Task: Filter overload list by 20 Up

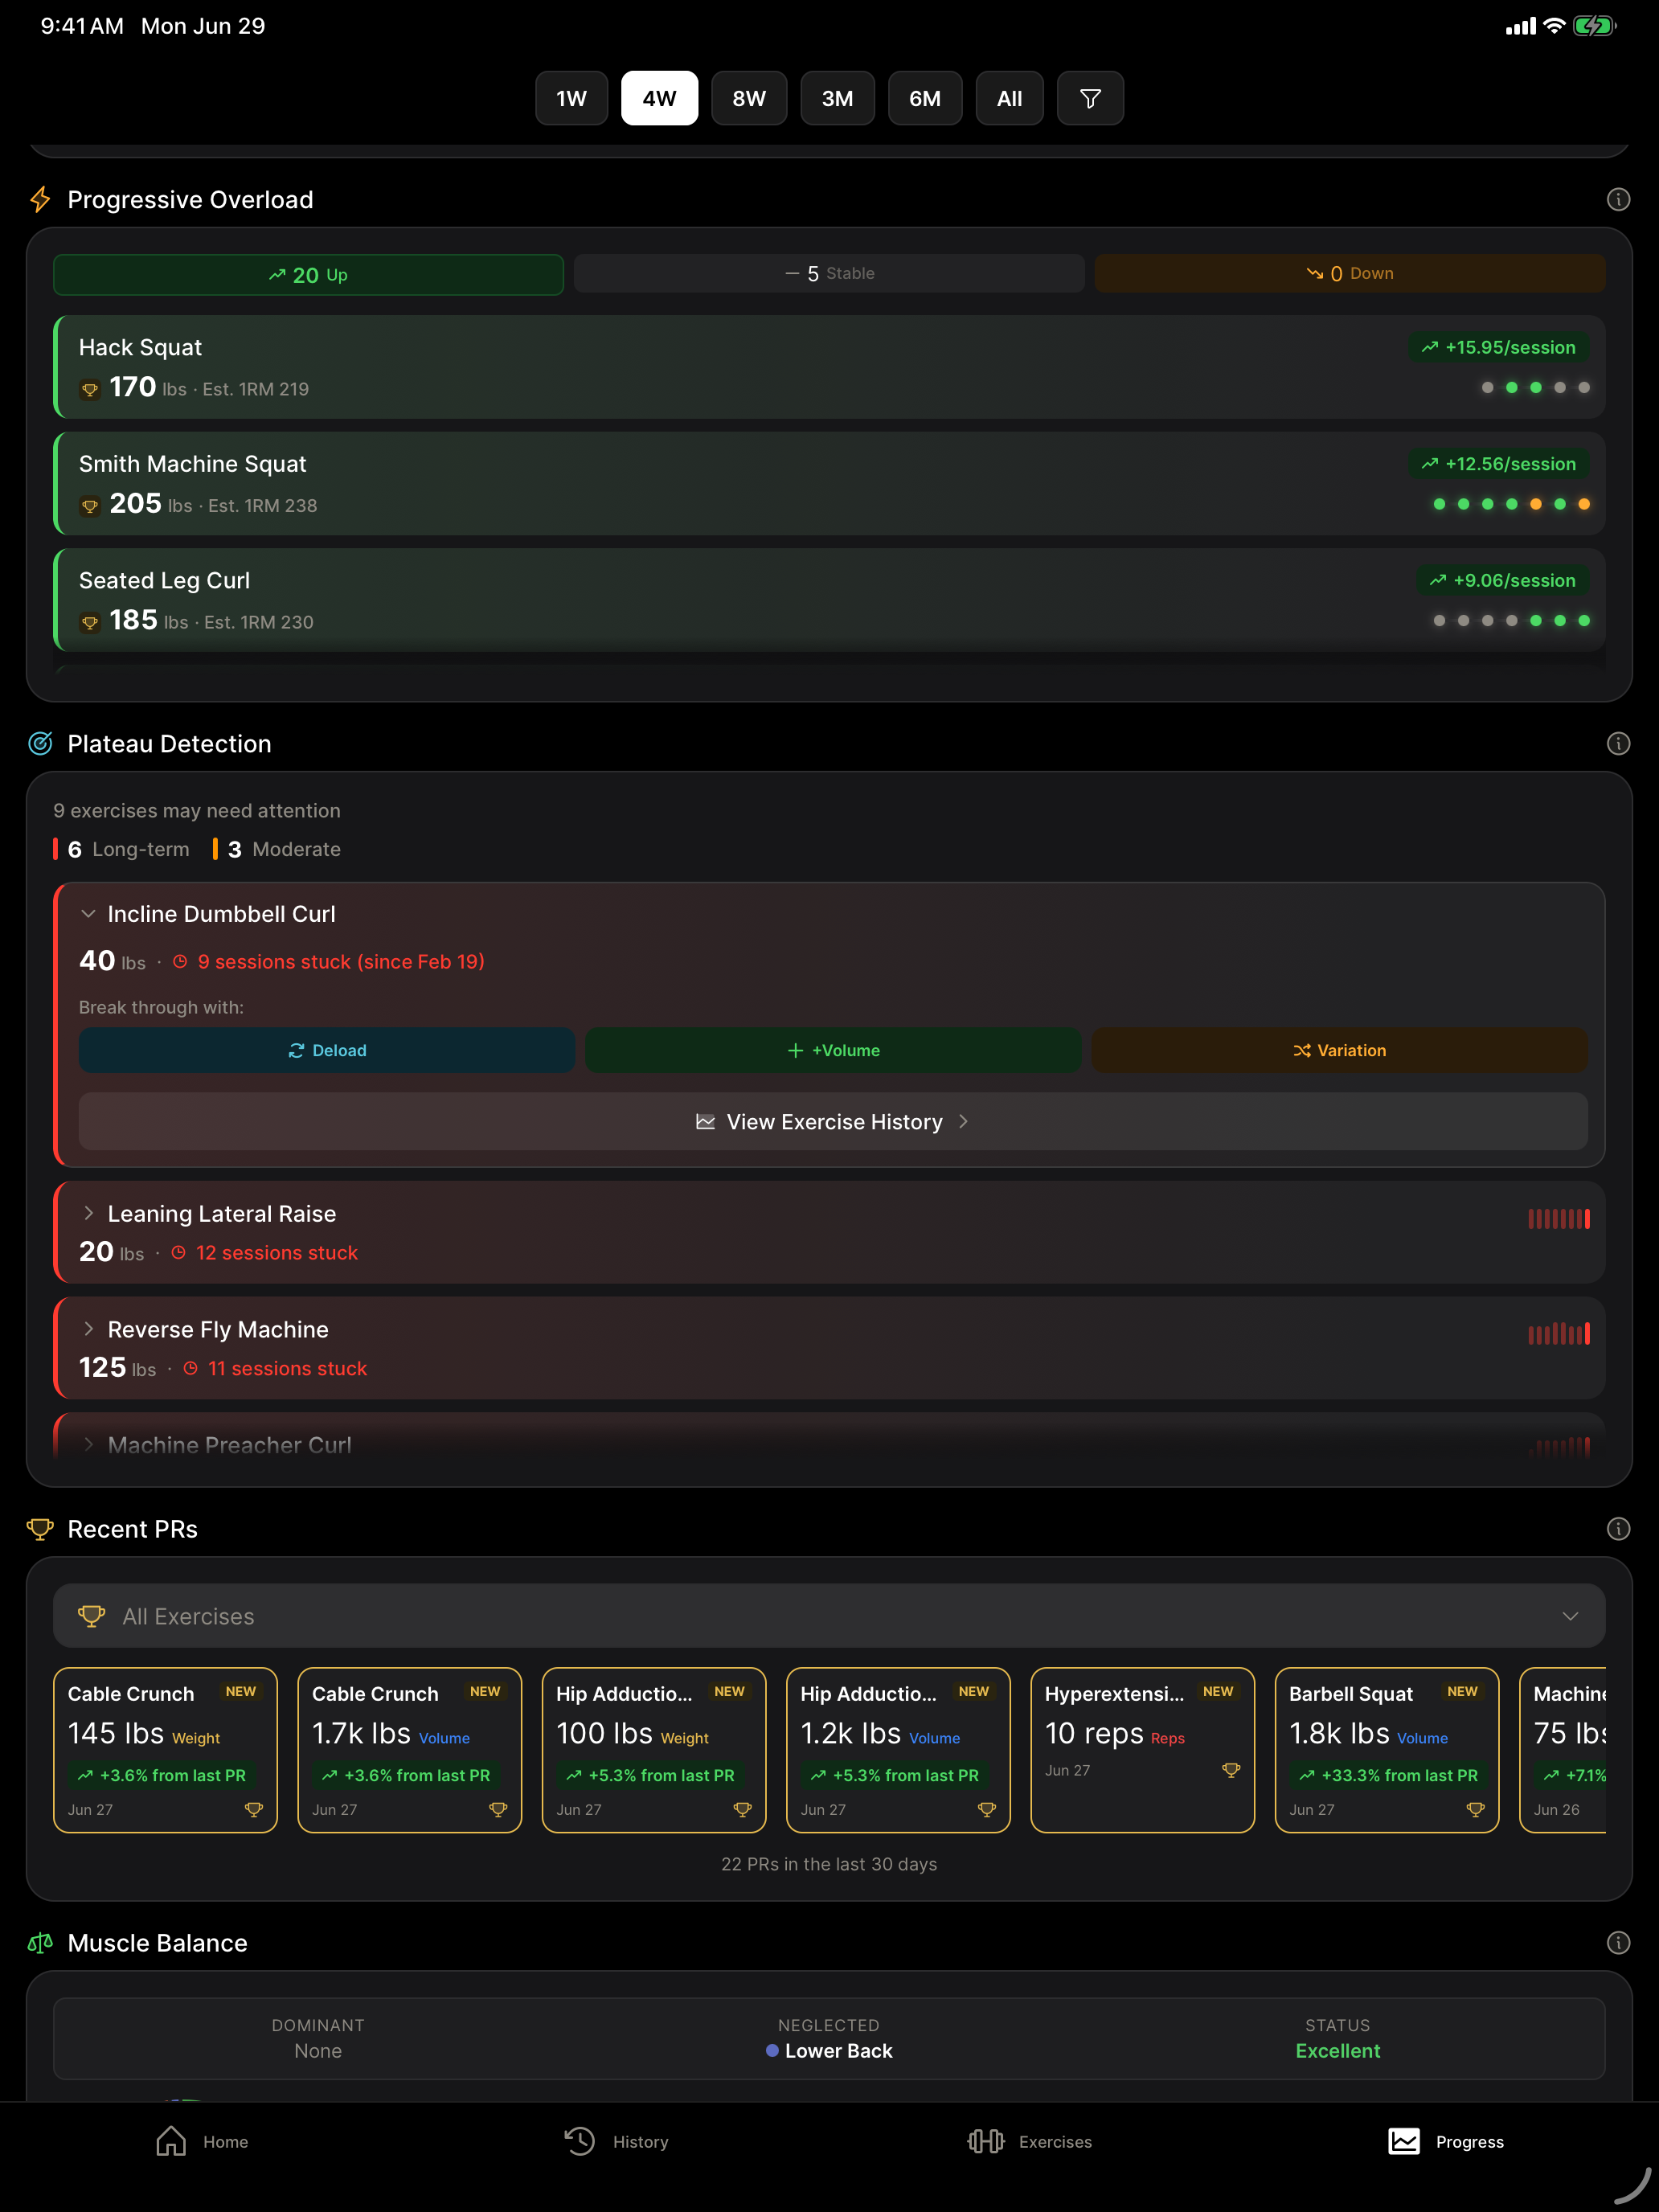Action: 308,274
